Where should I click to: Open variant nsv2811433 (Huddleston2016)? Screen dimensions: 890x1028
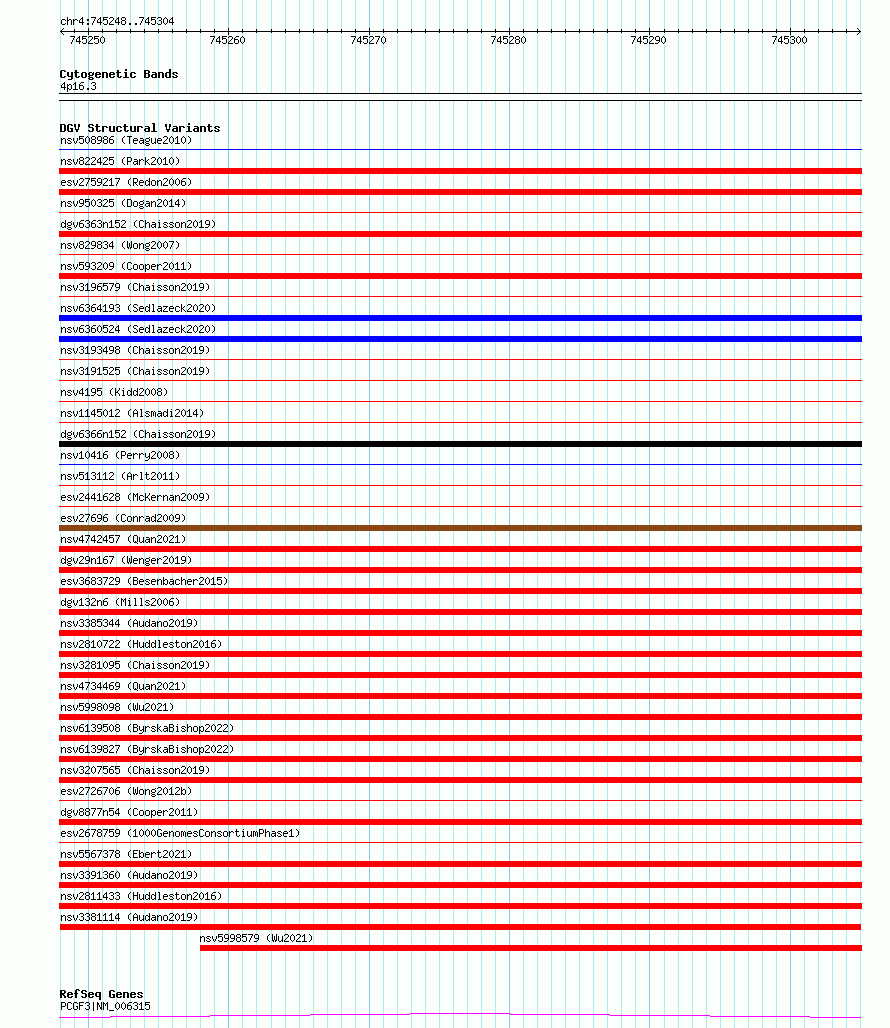tap(141, 896)
